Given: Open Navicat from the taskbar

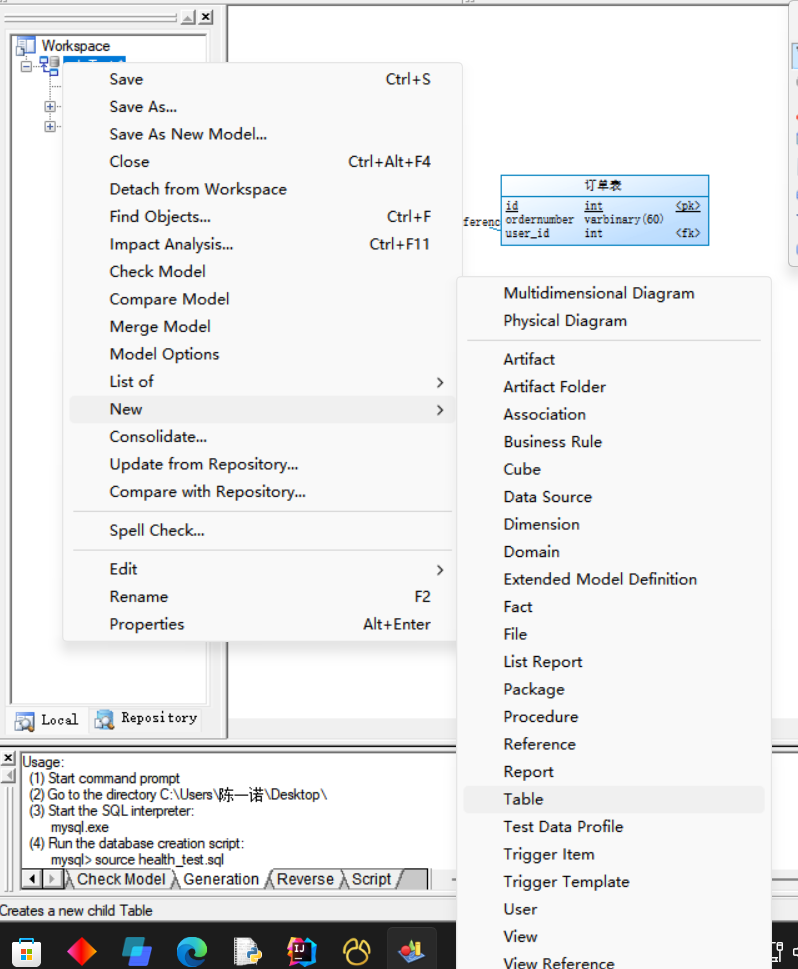Looking at the screenshot, I should [357, 952].
